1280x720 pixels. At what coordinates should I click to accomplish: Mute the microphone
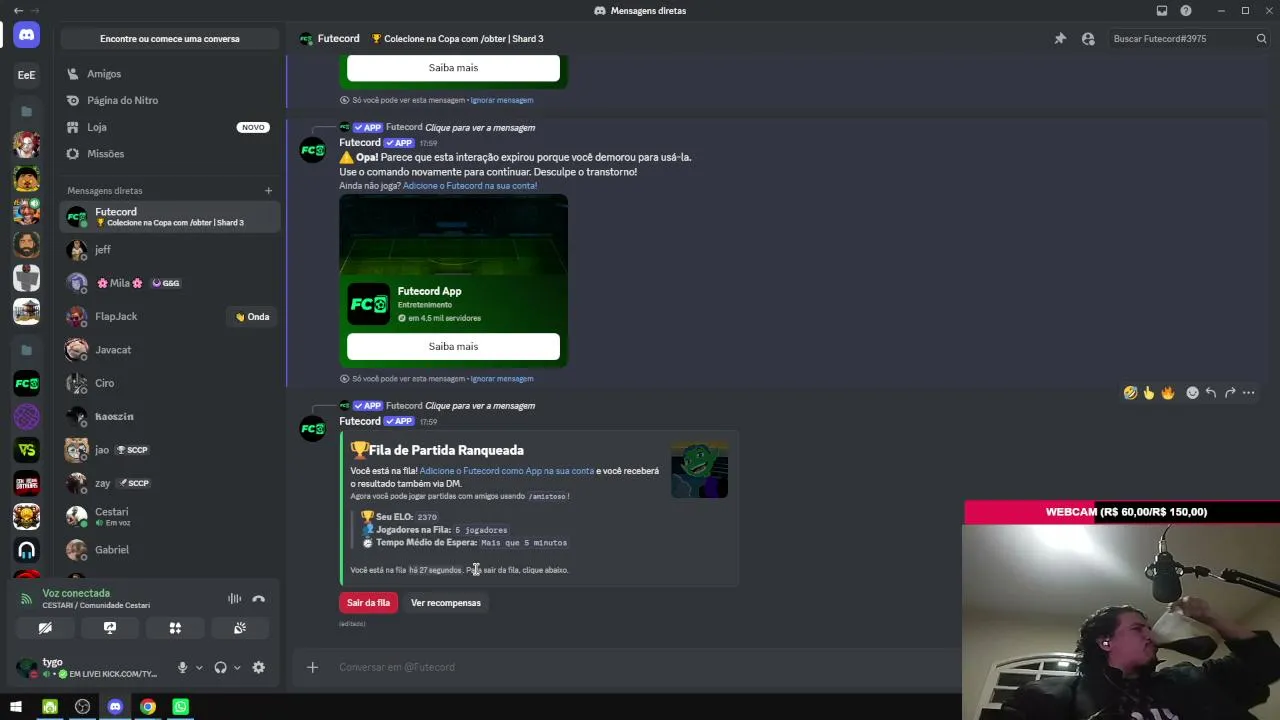pyautogui.click(x=182, y=668)
